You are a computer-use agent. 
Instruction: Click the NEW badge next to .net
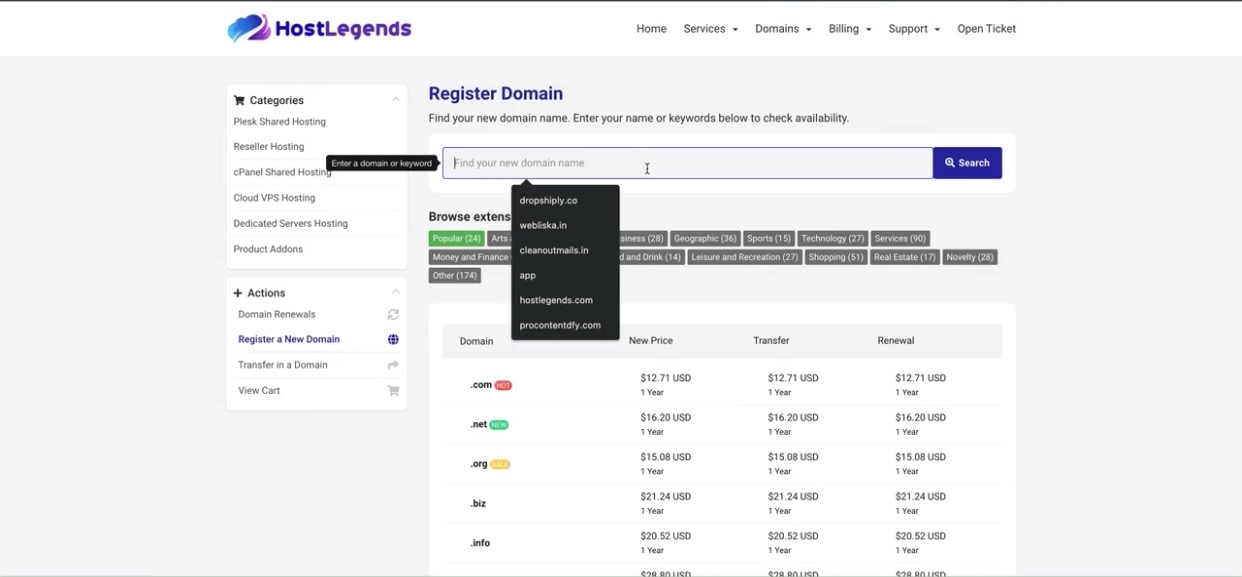coord(499,425)
